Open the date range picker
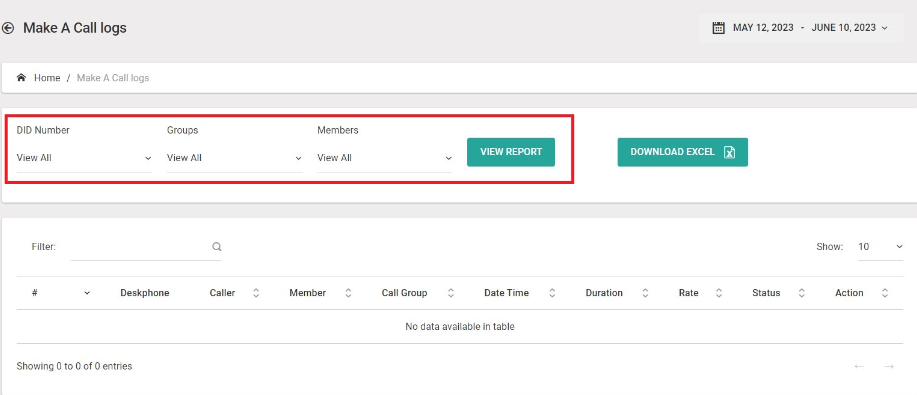The image size is (917, 395). click(x=801, y=28)
